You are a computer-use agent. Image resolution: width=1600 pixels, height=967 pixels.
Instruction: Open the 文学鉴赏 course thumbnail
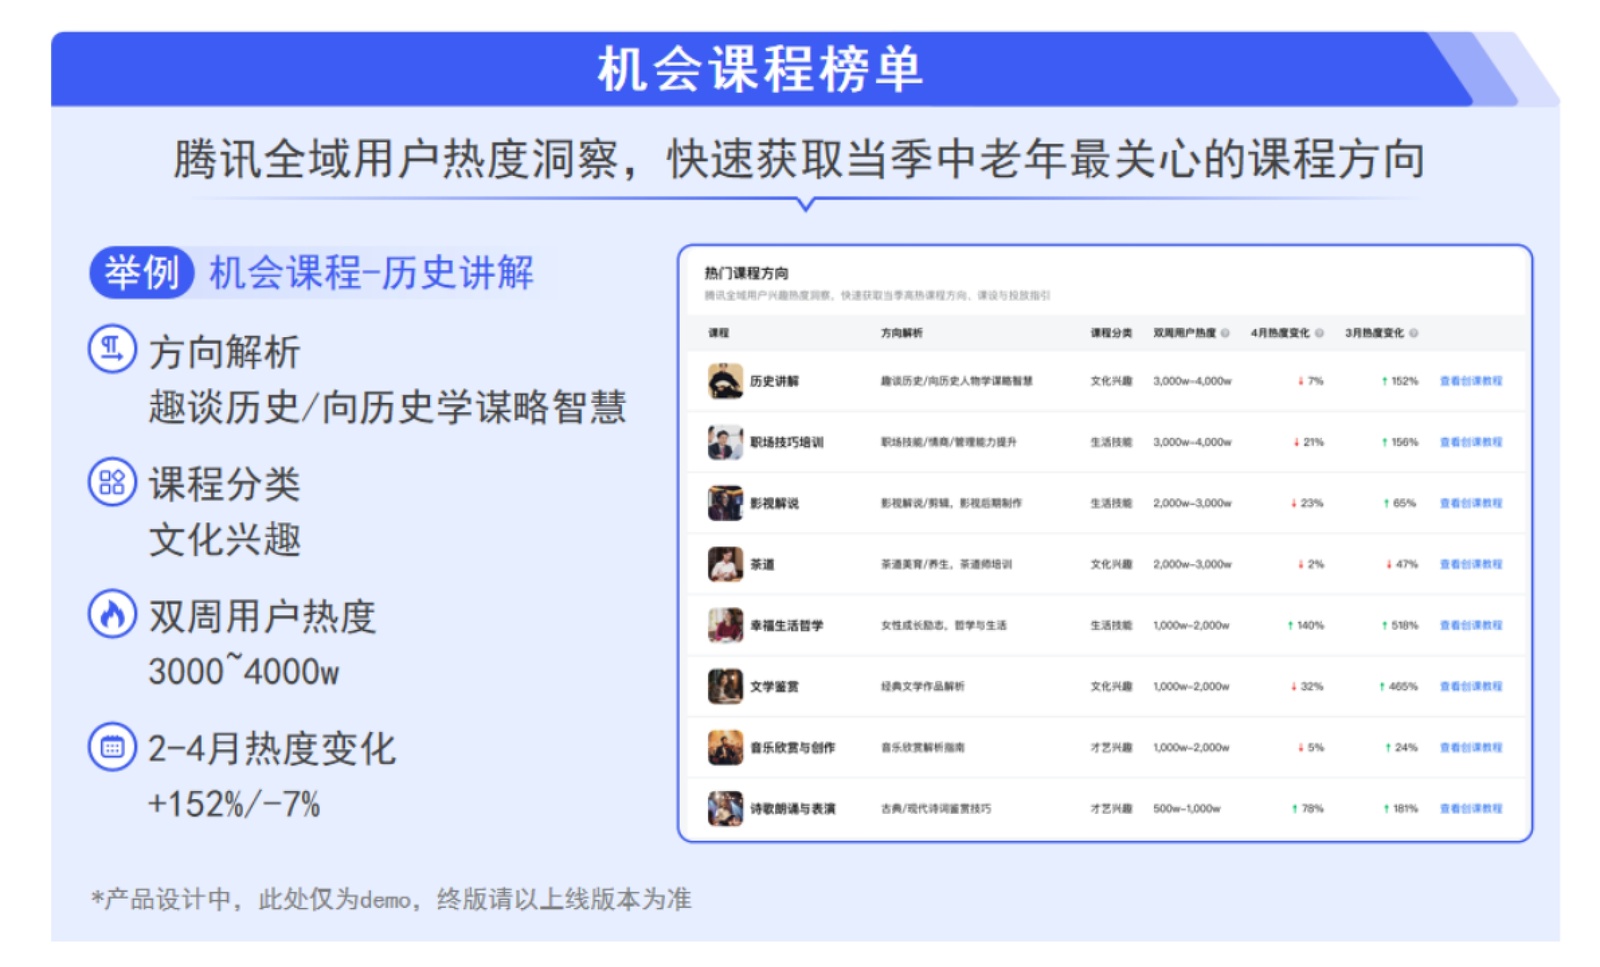point(725,686)
